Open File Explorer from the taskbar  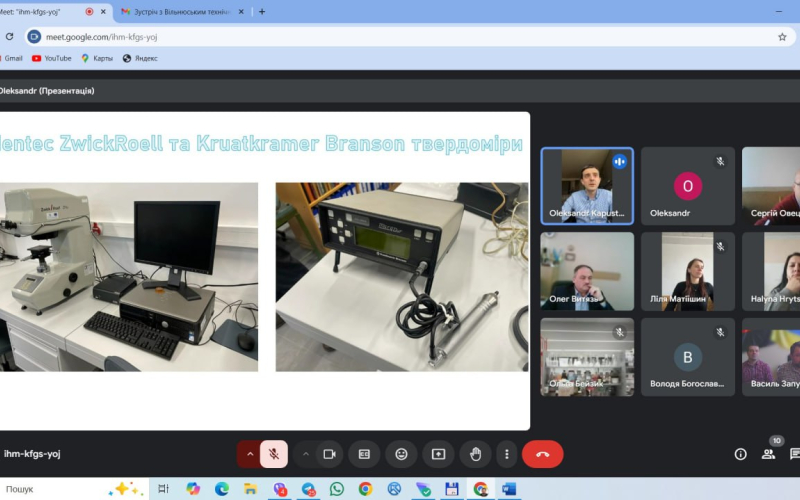(x=250, y=489)
